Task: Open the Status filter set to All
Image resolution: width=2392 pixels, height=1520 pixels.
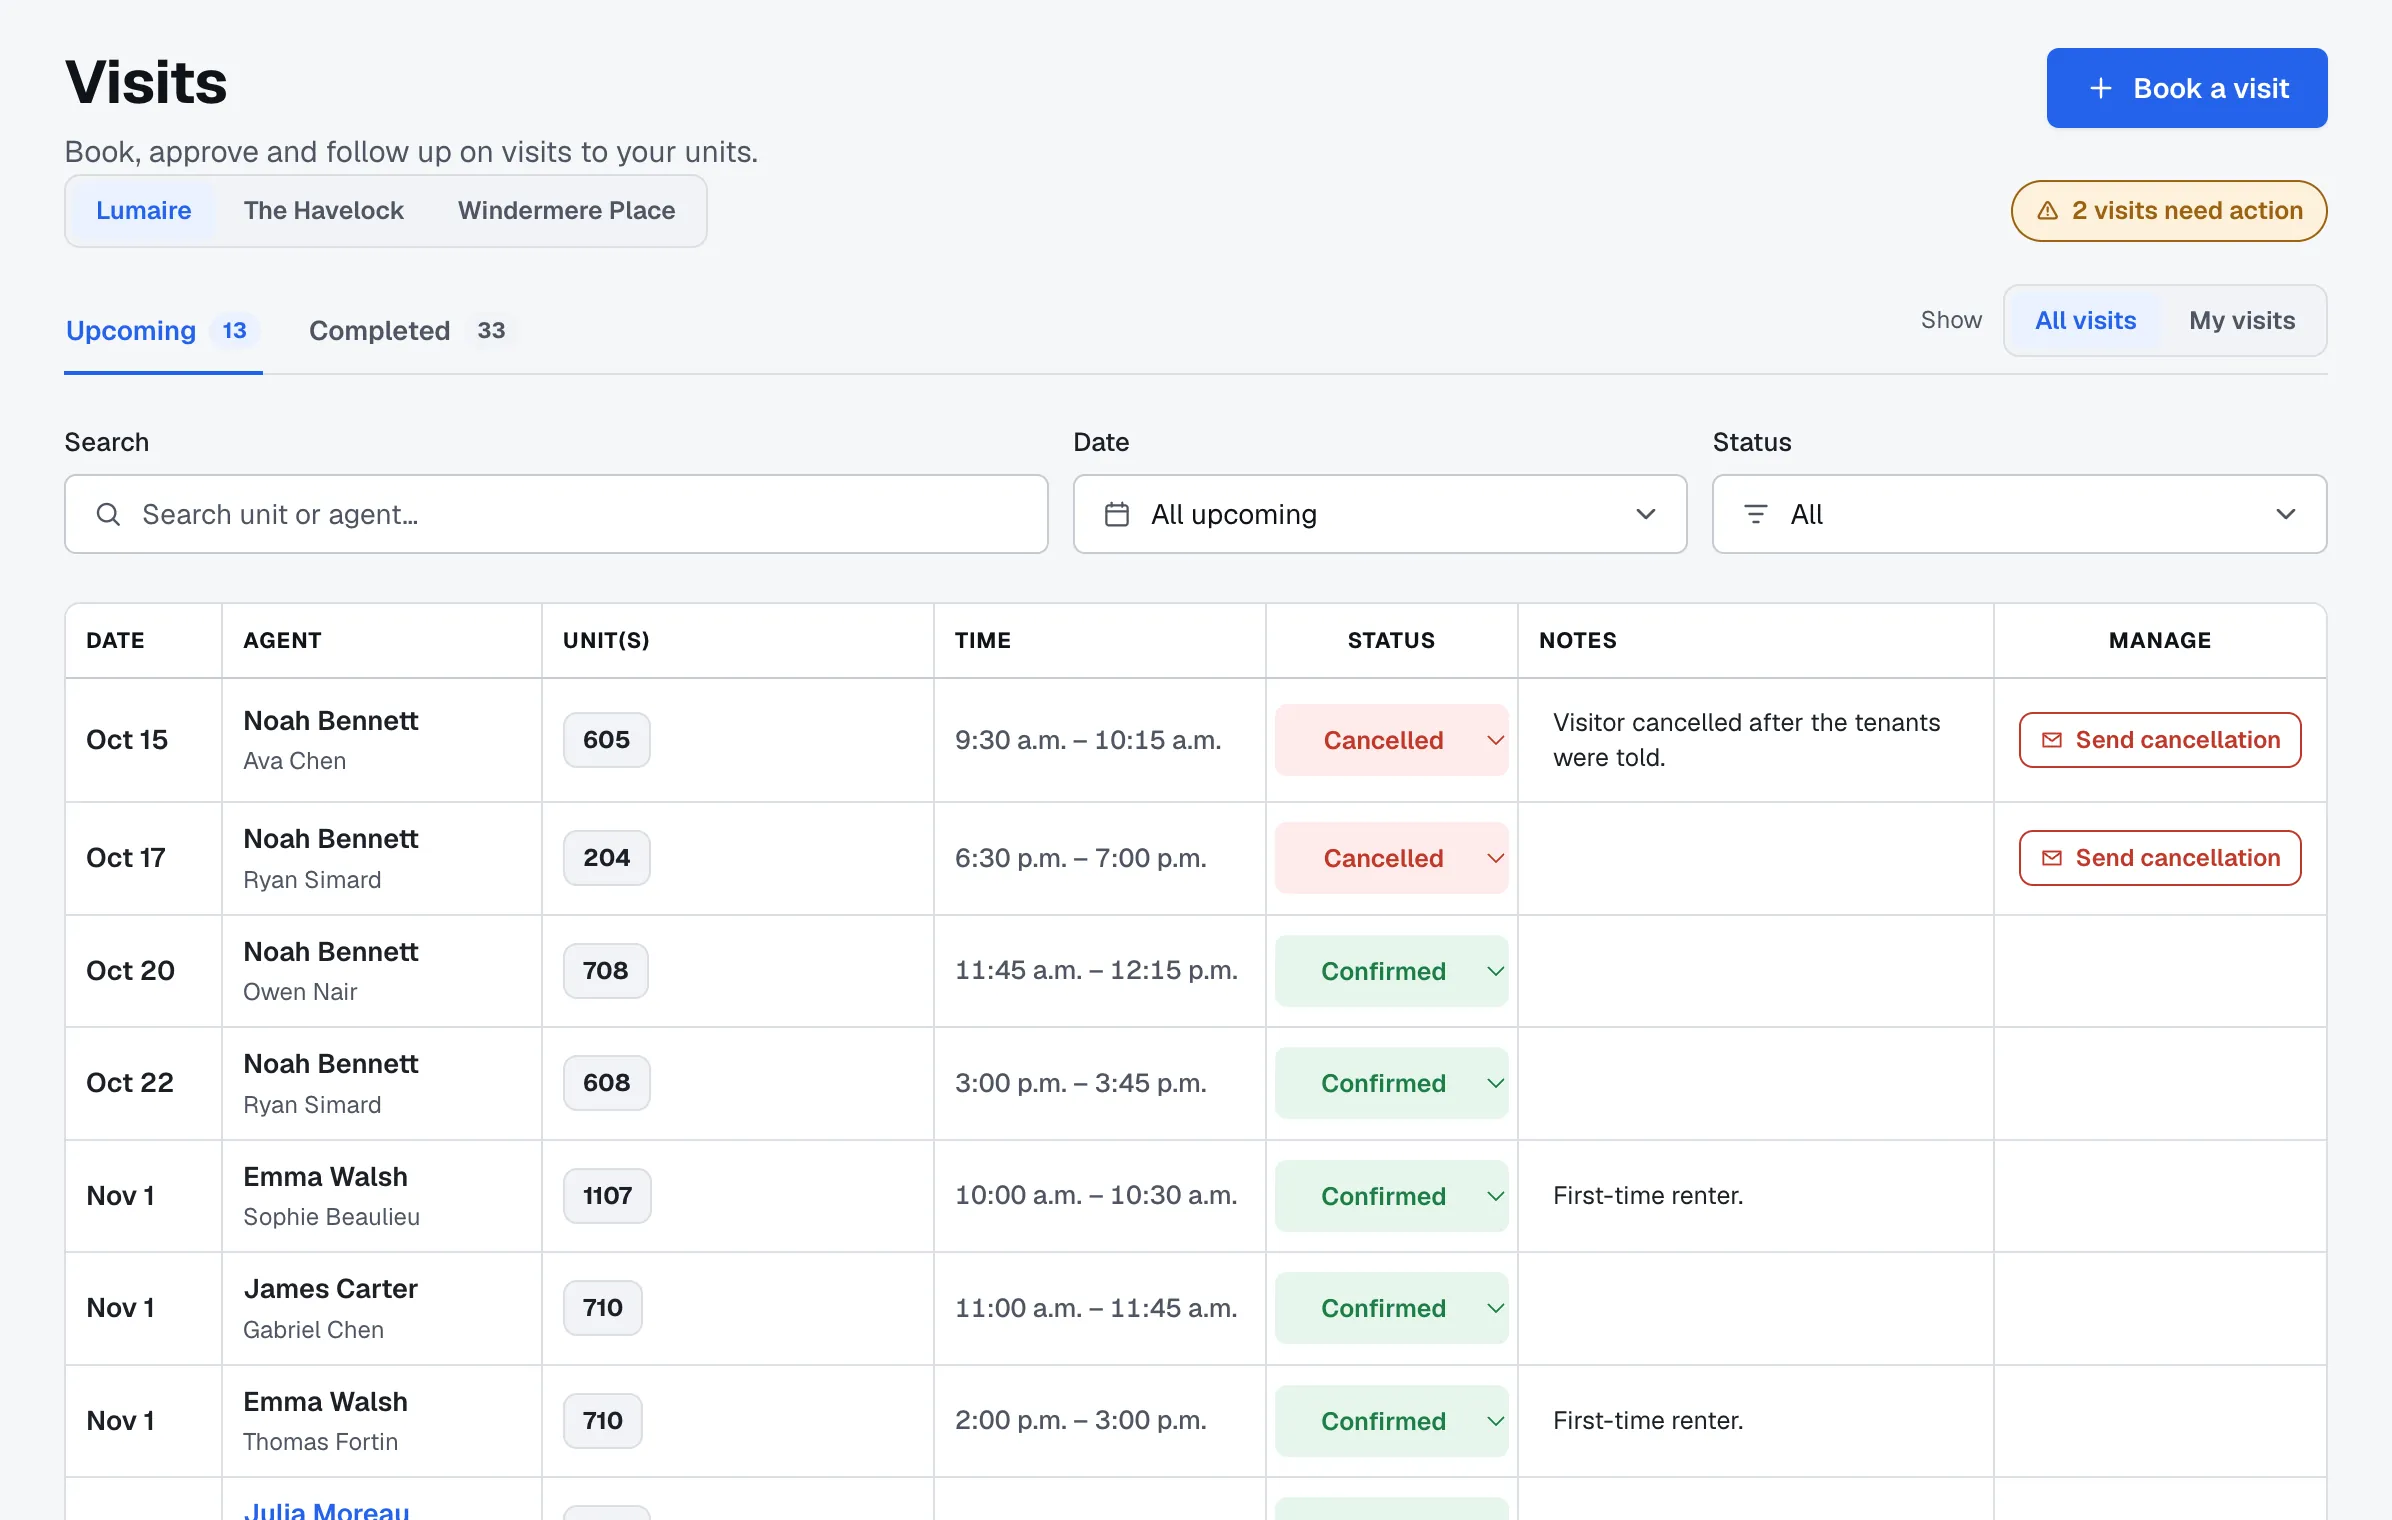Action: click(2019, 514)
